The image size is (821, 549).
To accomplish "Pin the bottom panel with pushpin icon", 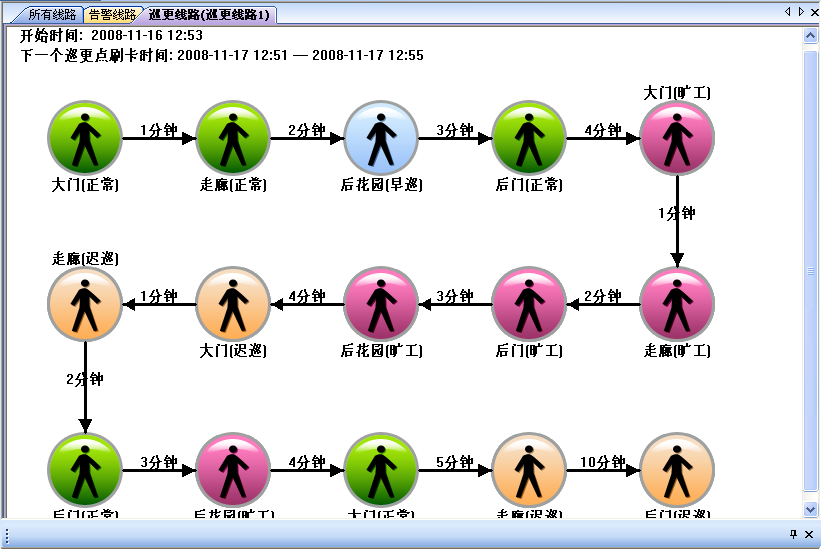I will pos(793,535).
